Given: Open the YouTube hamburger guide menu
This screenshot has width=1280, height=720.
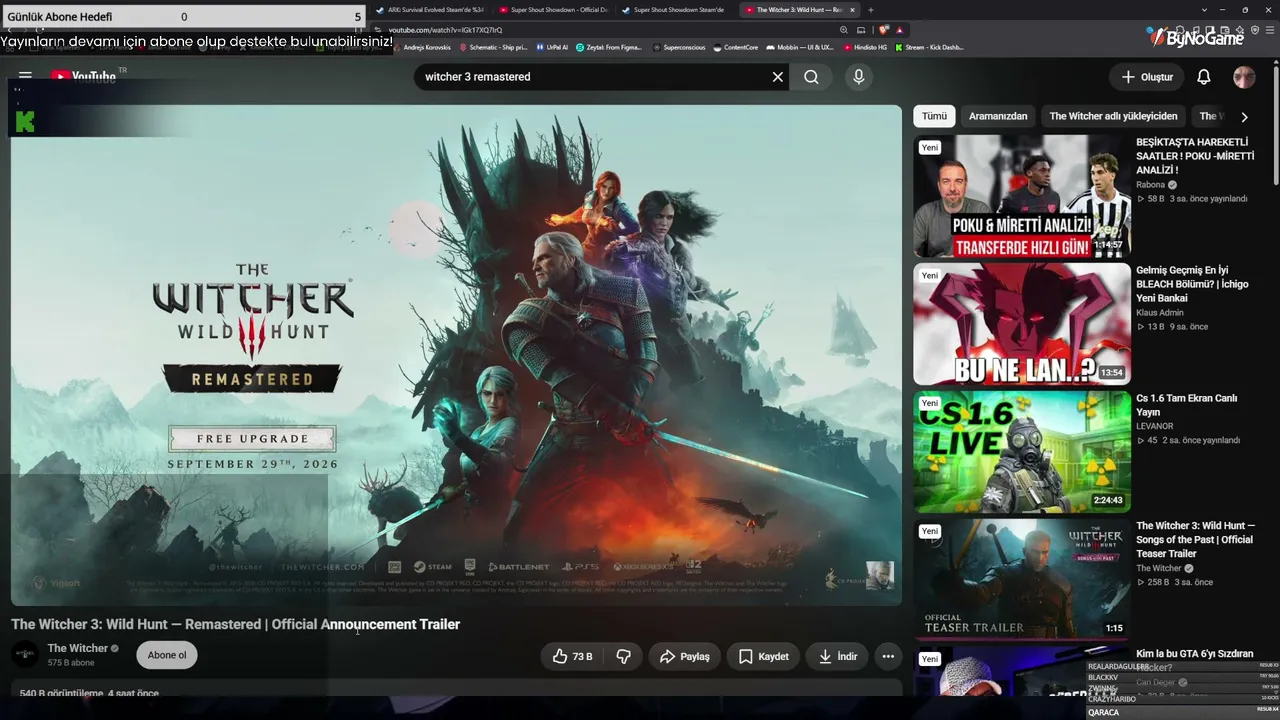Looking at the screenshot, I should (x=25, y=76).
